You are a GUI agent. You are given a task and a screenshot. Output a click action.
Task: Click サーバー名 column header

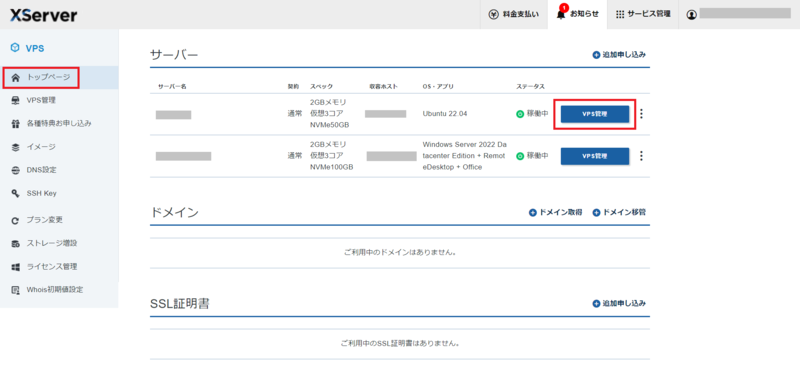172,86
